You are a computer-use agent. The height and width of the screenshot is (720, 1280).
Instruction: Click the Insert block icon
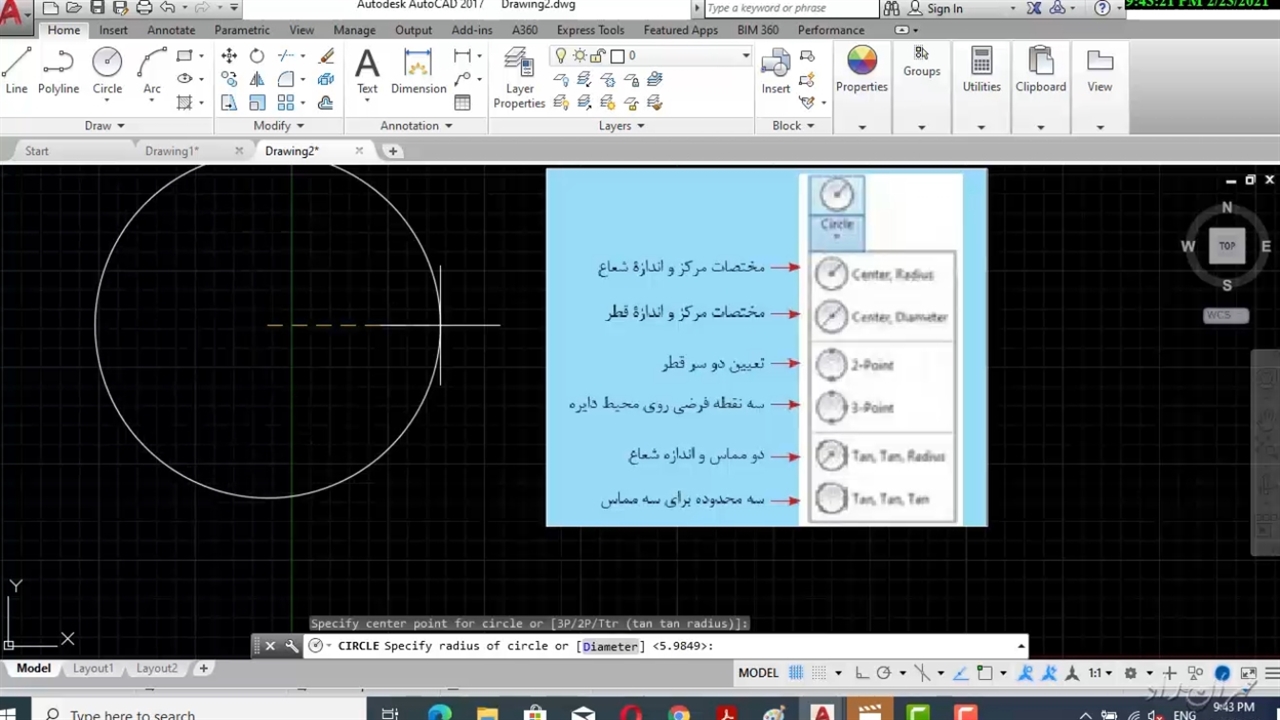(x=775, y=70)
